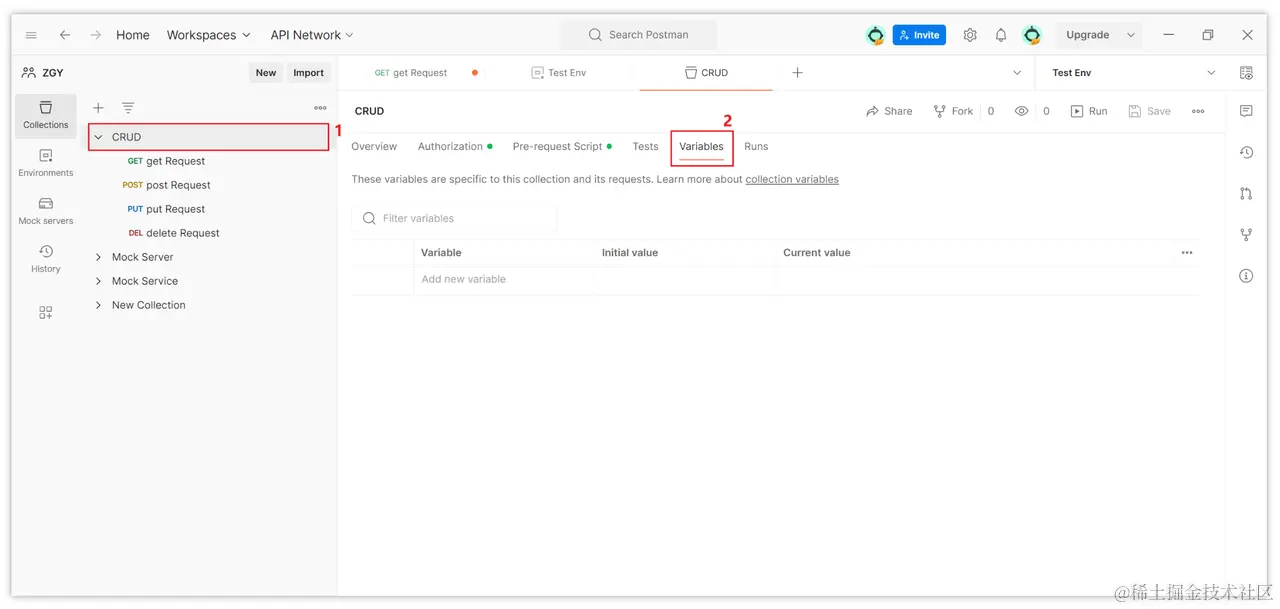This screenshot has width=1280, height=609.
Task: Open the settings gear icon
Action: (970, 35)
